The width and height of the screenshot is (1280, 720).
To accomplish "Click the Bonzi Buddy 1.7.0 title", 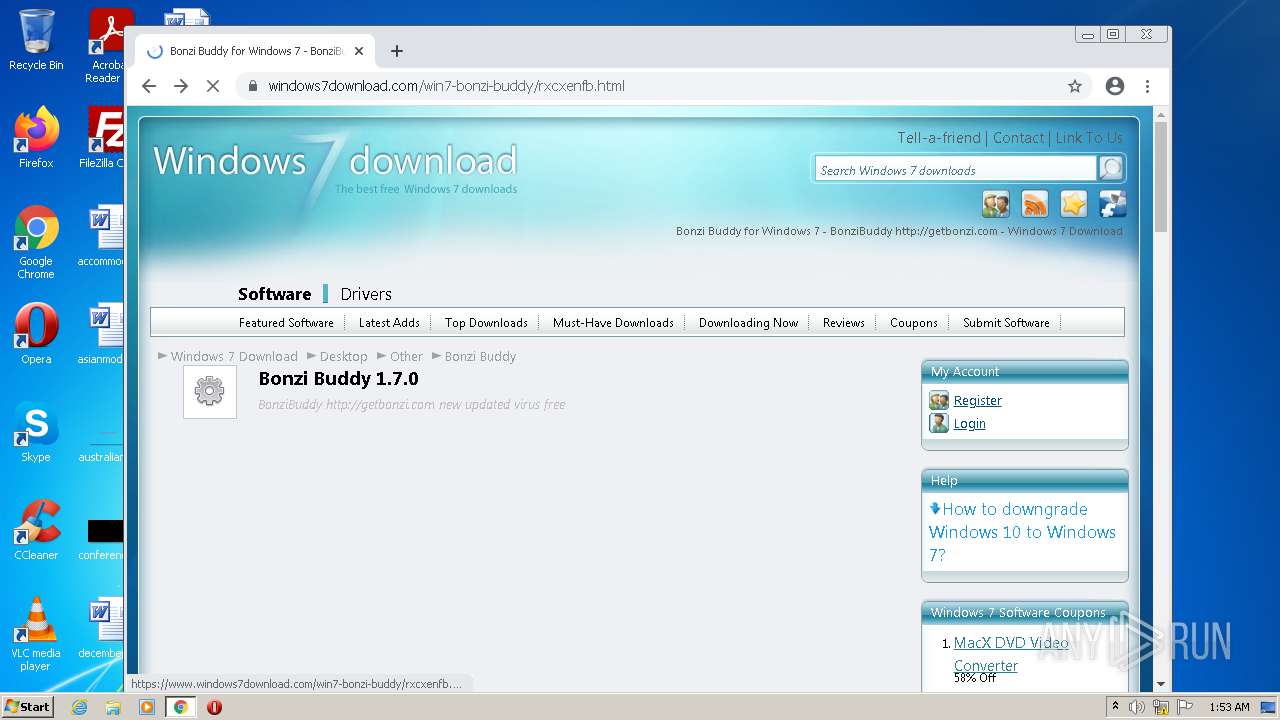I will point(338,379).
